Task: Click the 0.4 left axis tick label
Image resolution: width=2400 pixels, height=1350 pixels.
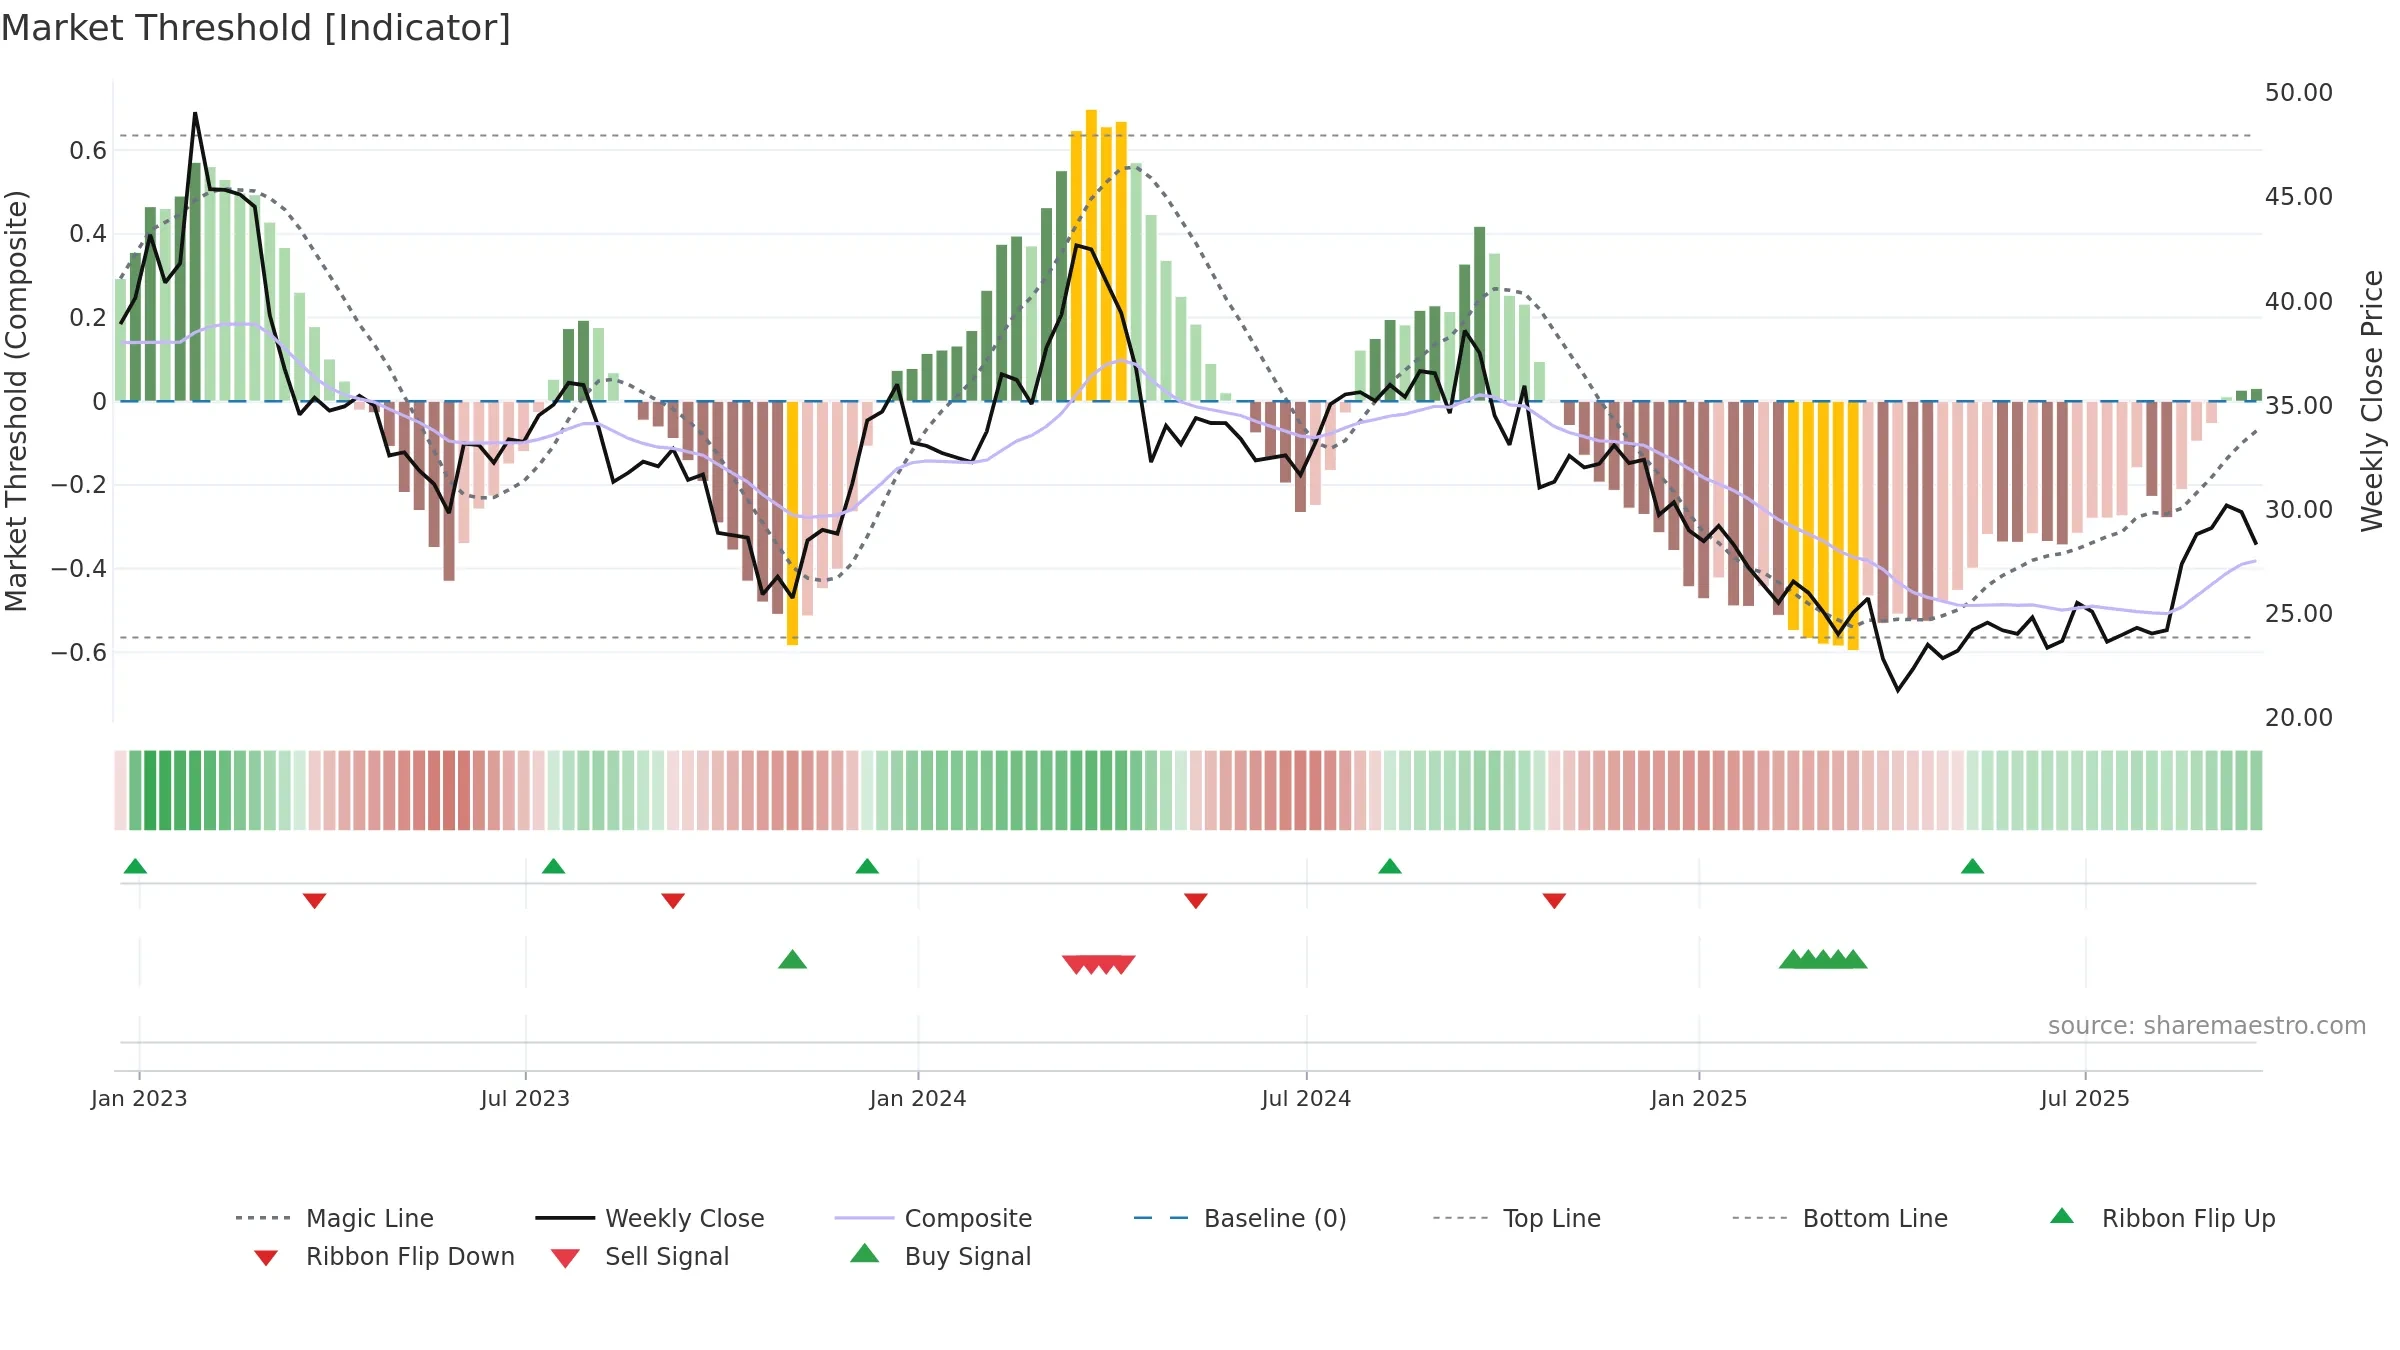Action: click(88, 234)
